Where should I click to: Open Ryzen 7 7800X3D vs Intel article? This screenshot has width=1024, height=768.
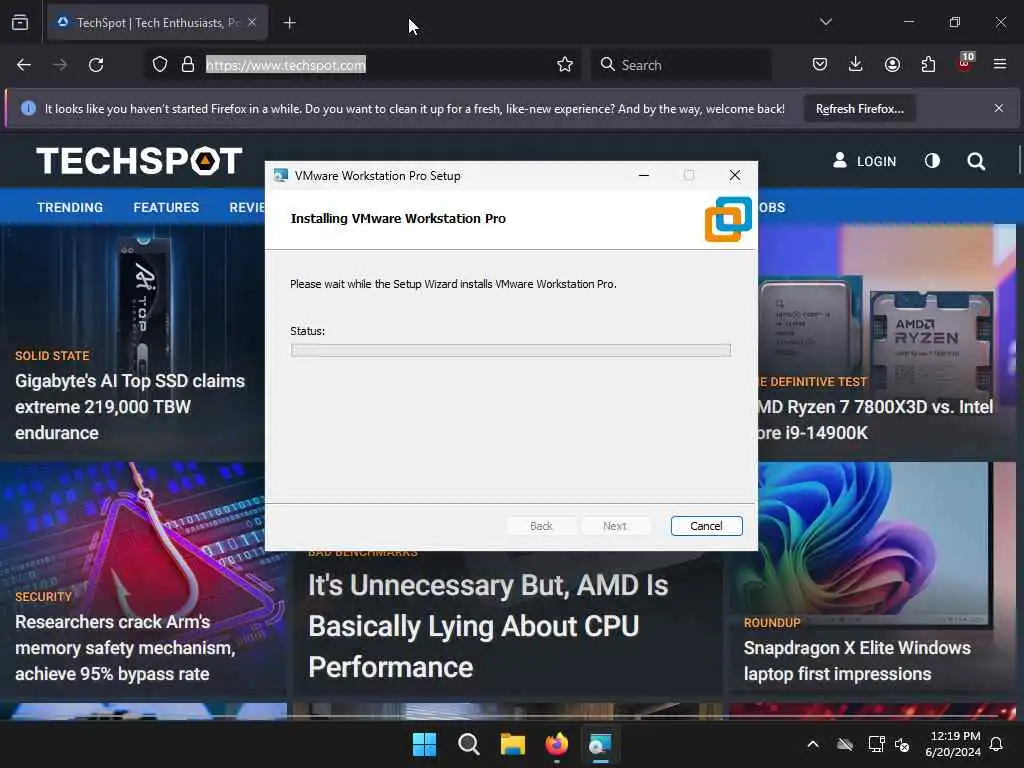pyautogui.click(x=874, y=420)
